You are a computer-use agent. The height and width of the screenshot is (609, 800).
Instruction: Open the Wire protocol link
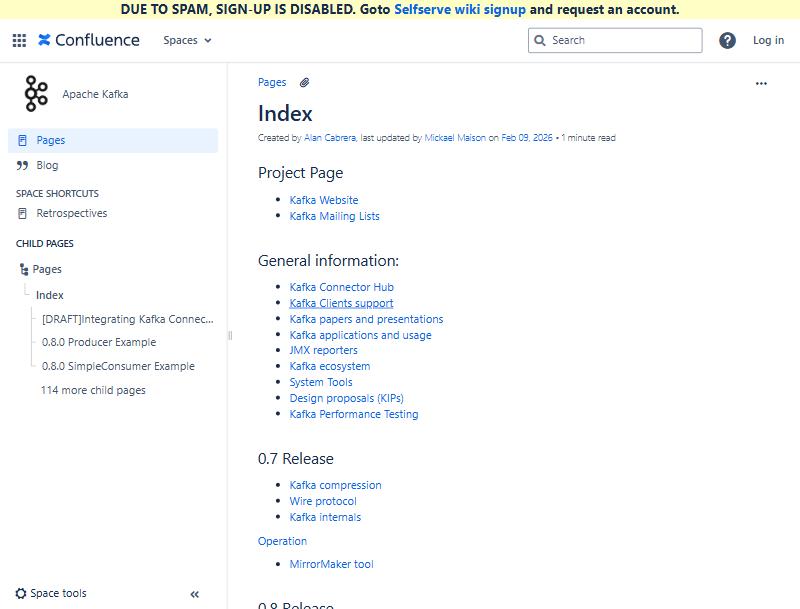pos(323,501)
